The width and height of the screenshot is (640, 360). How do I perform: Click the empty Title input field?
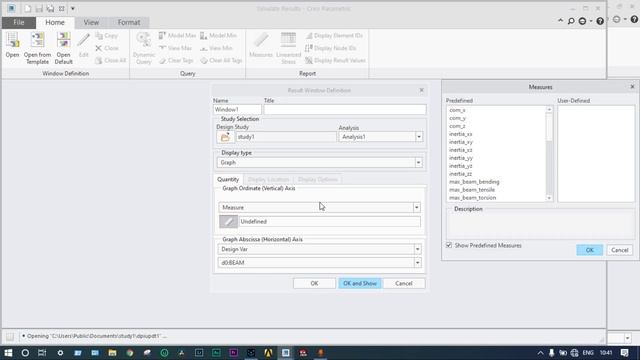click(x=345, y=109)
